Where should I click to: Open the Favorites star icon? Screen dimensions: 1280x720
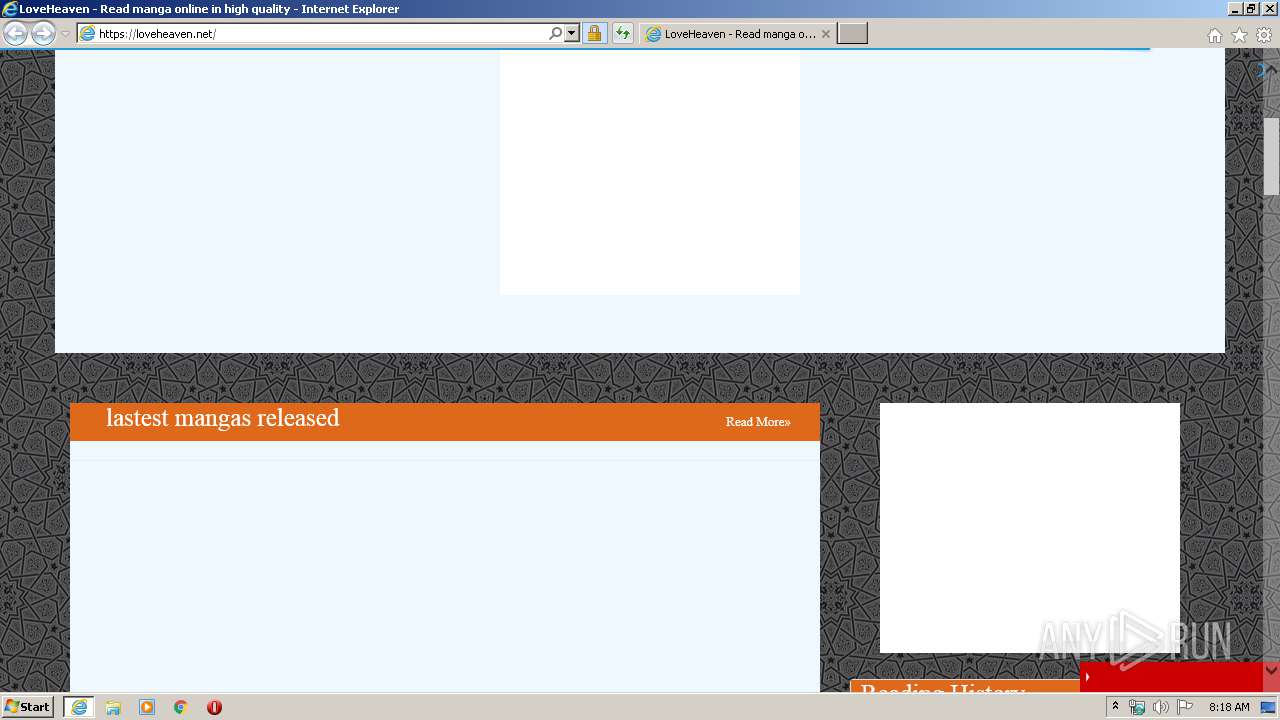[1239, 35]
